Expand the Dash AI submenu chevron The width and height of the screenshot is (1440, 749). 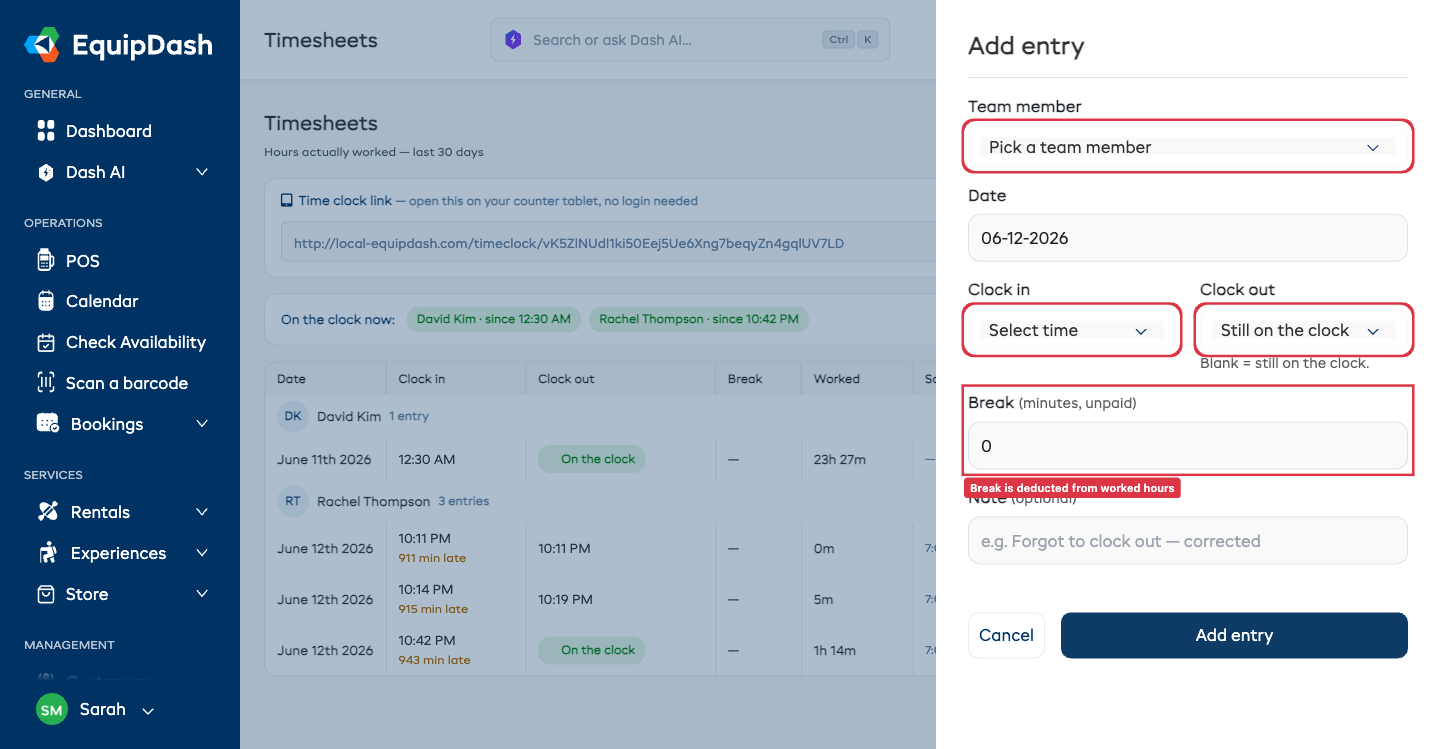click(x=202, y=172)
